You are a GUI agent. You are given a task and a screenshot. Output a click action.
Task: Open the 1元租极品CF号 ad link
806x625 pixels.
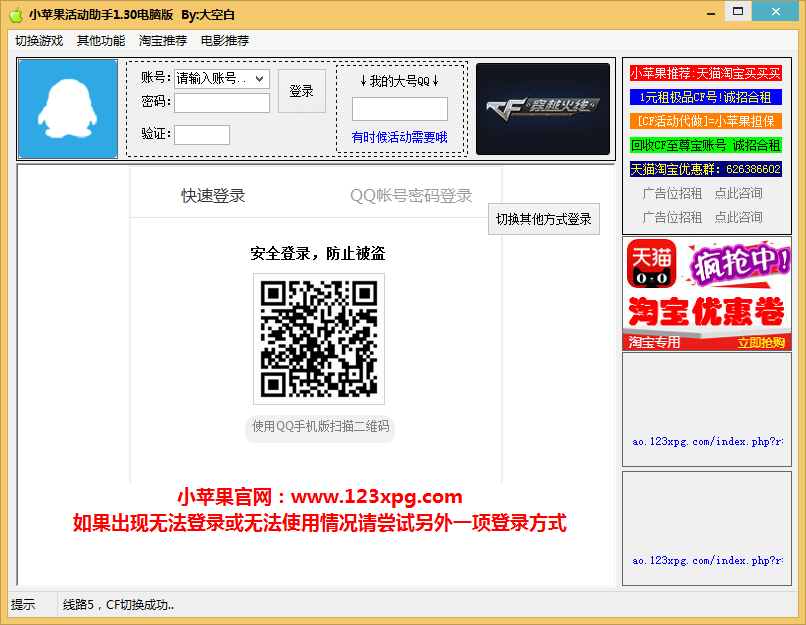(x=706, y=97)
